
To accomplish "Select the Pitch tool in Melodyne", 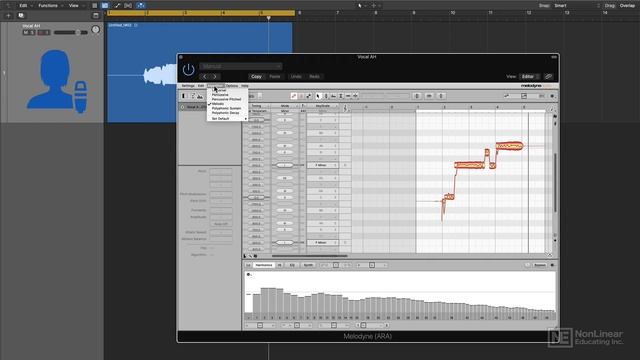I will click(x=326, y=96).
